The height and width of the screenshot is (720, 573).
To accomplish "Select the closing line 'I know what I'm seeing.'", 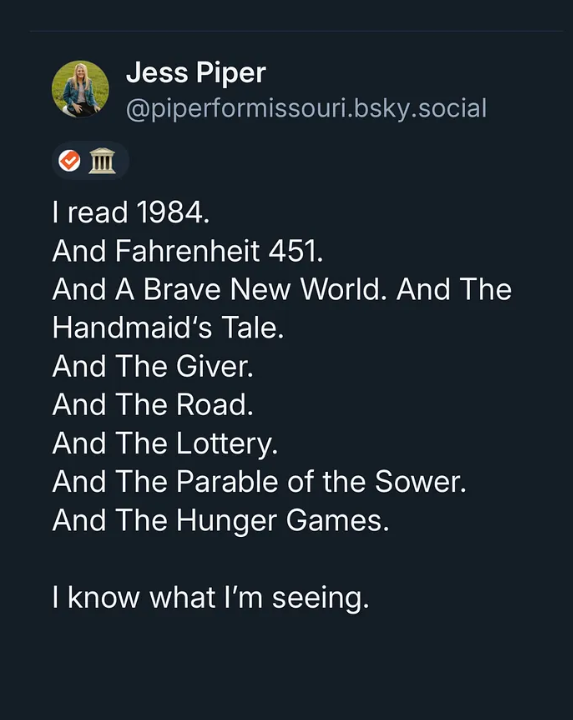I will (x=210, y=598).
